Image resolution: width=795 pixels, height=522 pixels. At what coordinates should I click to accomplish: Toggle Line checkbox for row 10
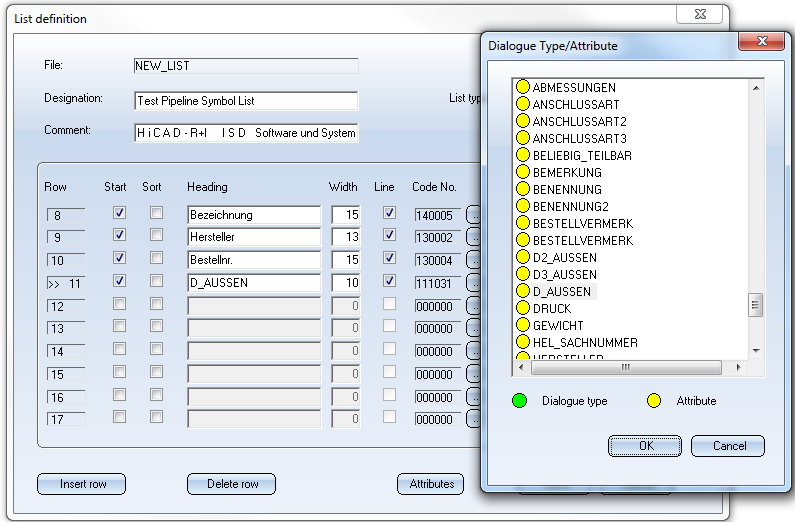tap(389, 258)
